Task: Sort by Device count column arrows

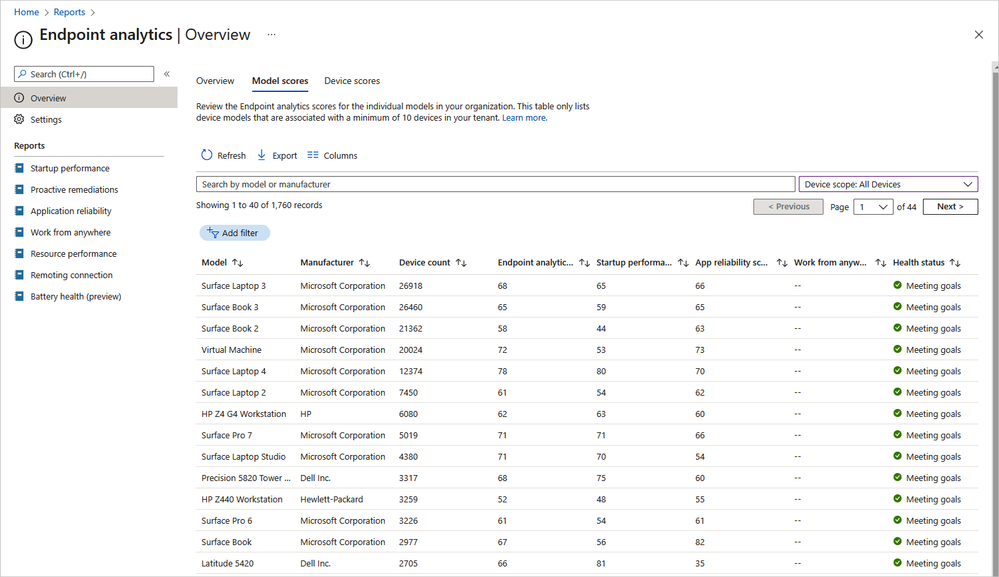Action: click(x=461, y=262)
